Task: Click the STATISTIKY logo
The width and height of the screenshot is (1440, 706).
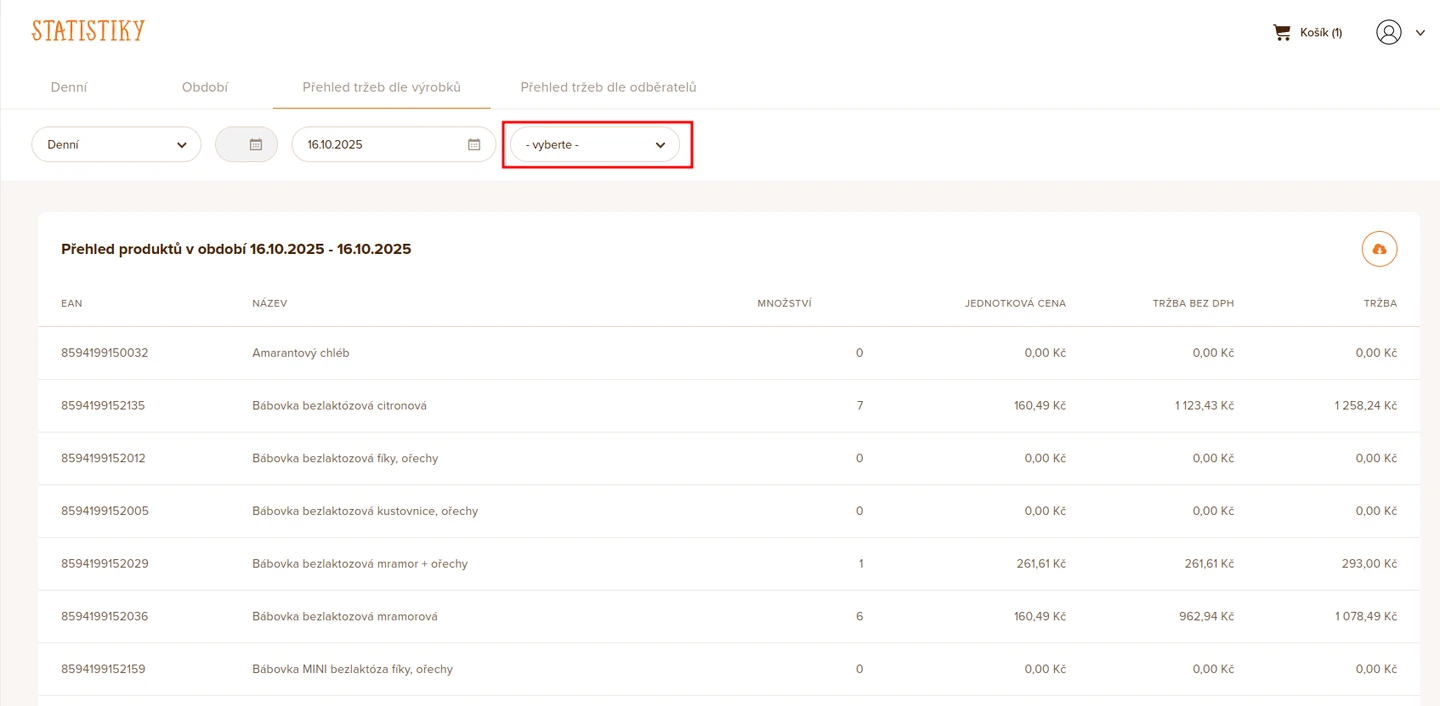Action: point(88,31)
